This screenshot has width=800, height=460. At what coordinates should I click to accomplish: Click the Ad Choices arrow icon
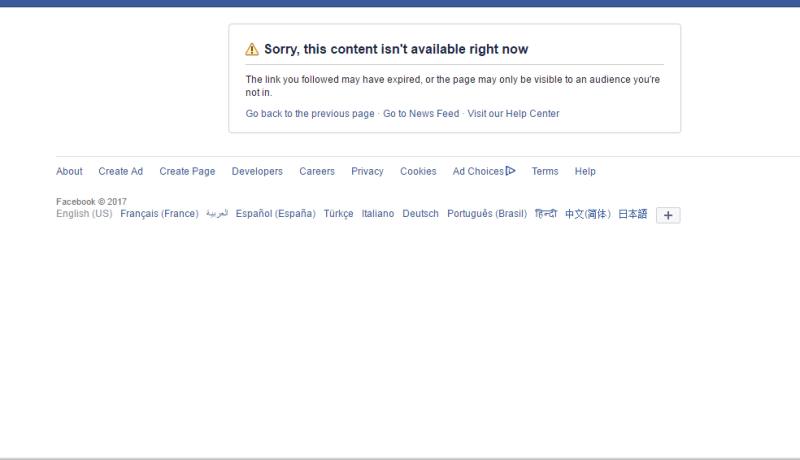pos(511,171)
